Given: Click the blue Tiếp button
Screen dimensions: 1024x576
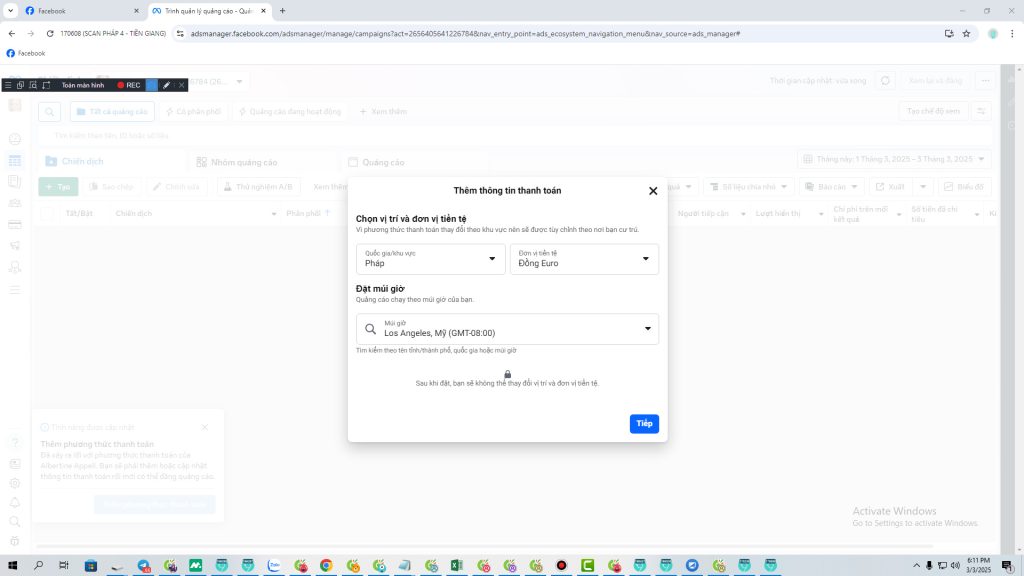Looking at the screenshot, I should point(644,424).
